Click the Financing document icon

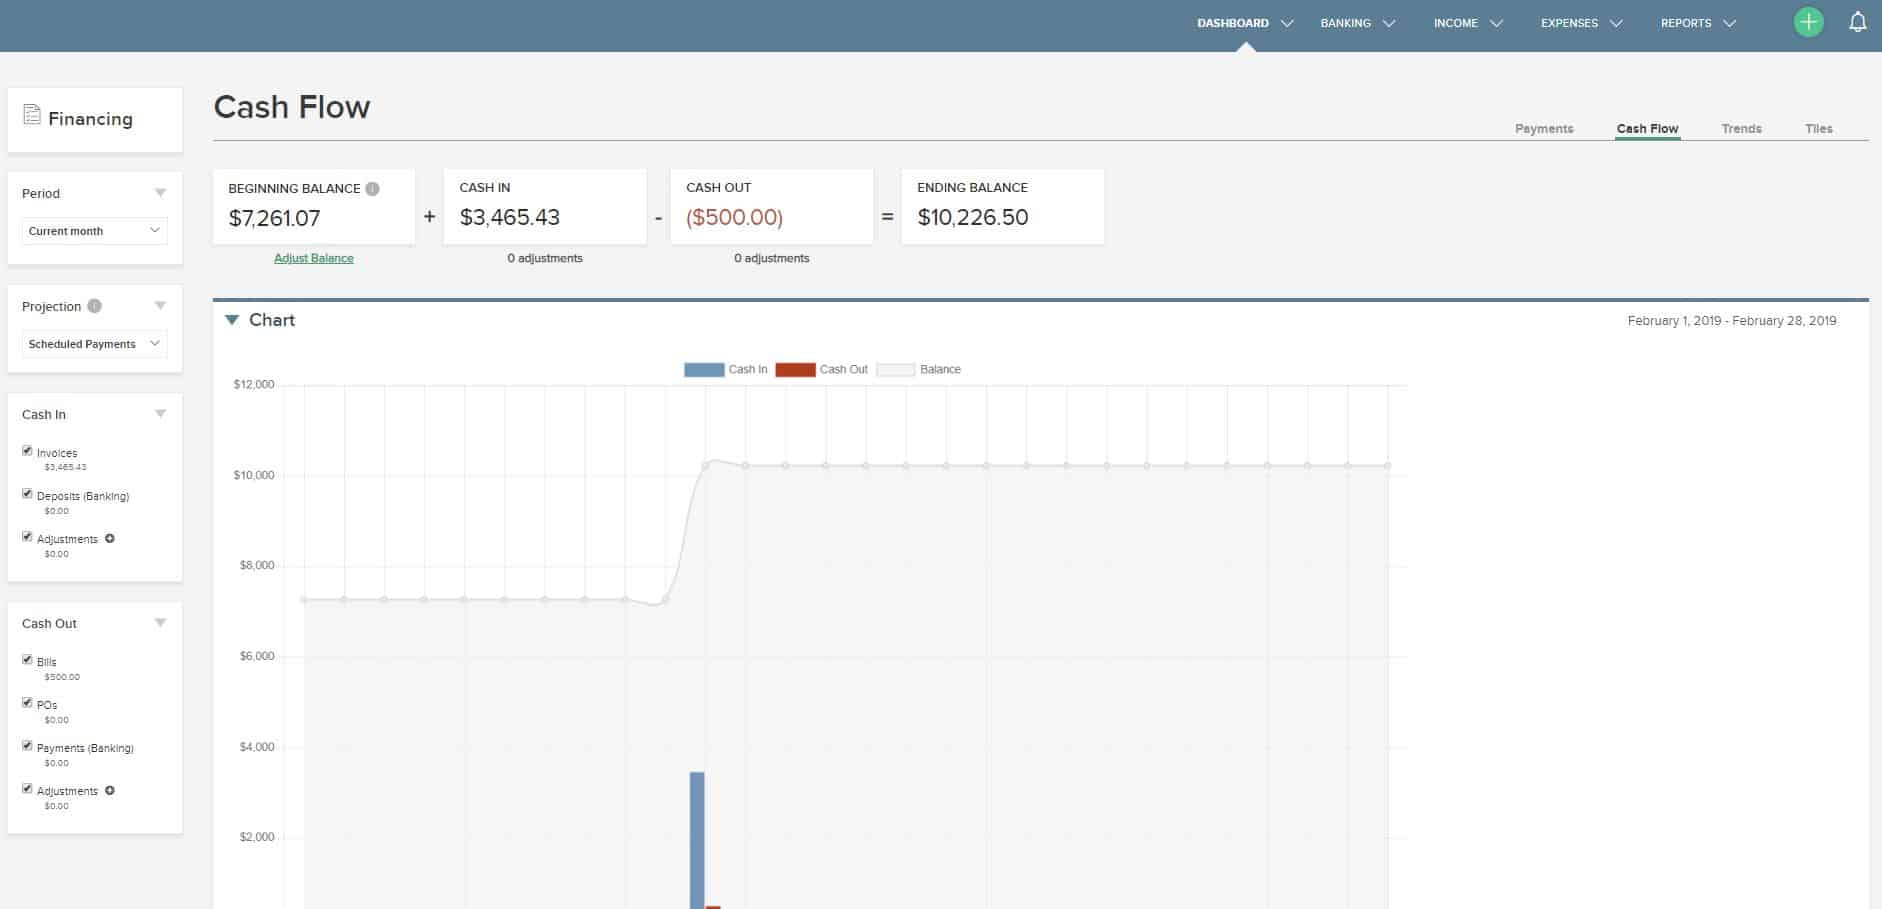(x=32, y=115)
